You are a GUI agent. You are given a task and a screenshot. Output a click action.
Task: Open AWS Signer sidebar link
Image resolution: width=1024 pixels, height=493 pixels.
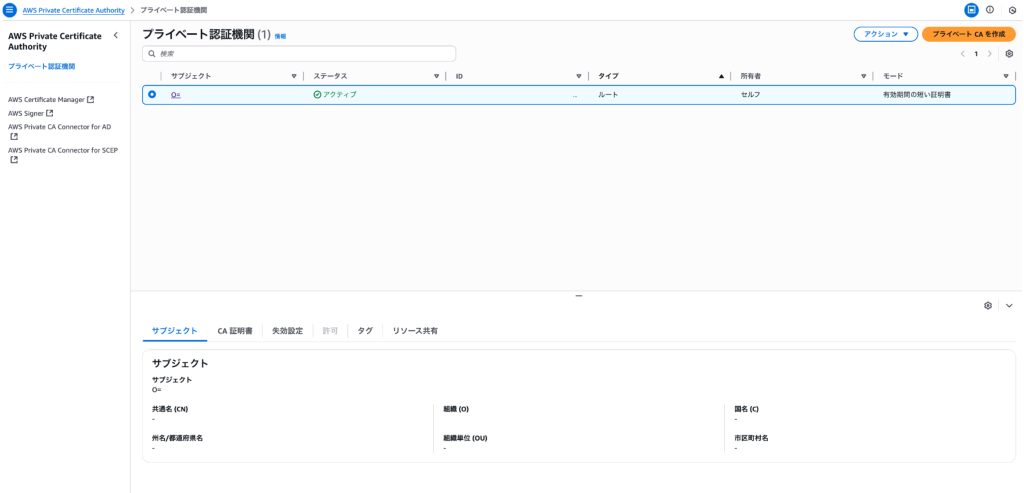click(26, 113)
